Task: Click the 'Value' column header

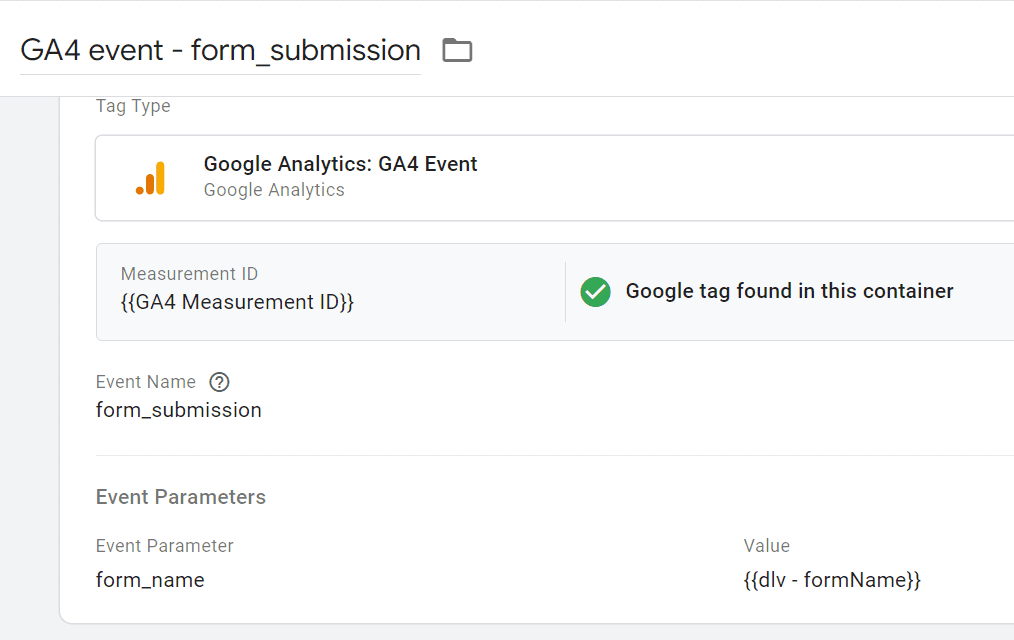Action: pos(767,546)
